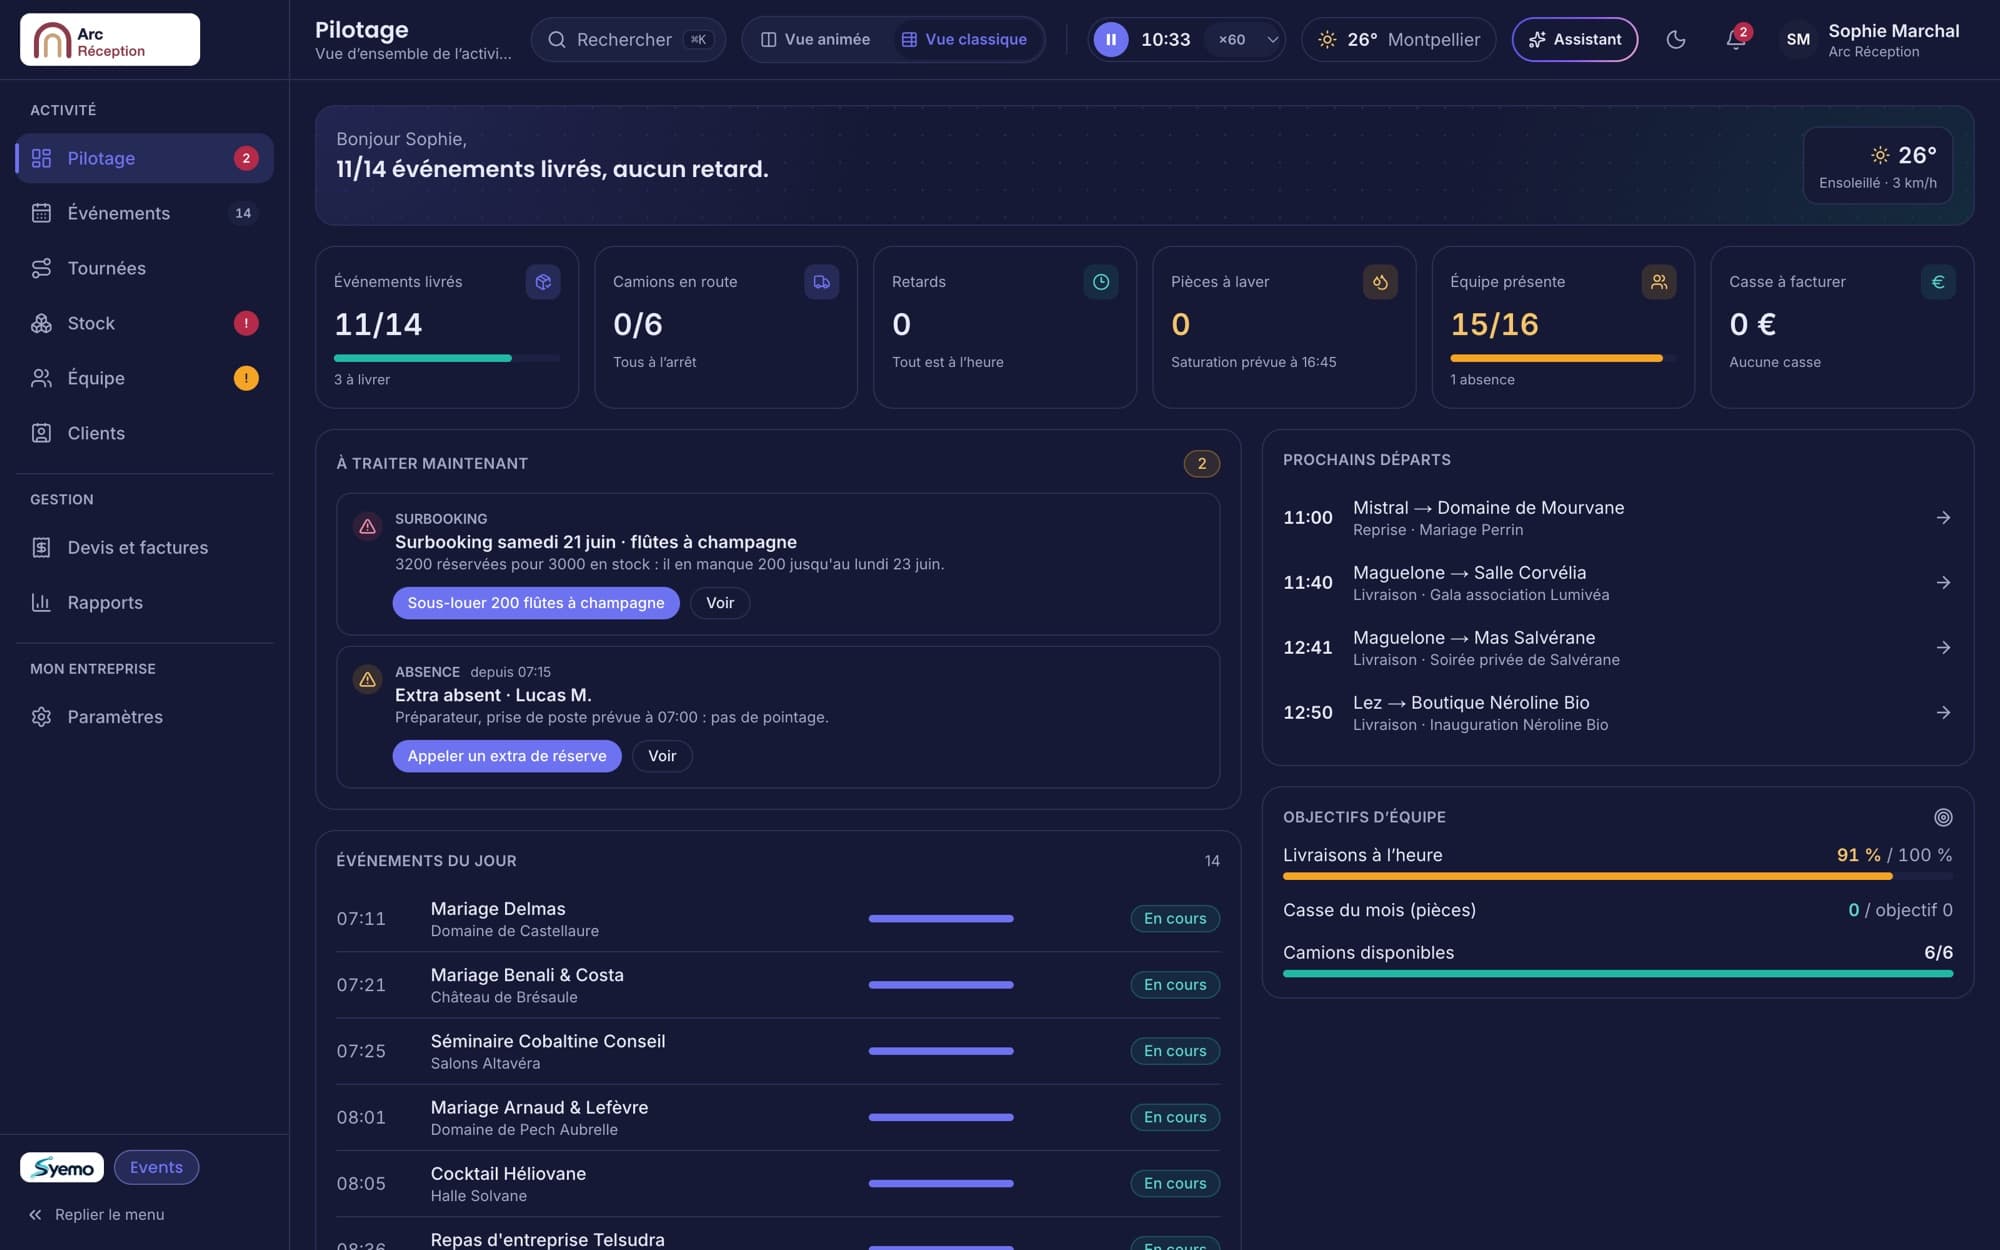The image size is (2000, 1250).
Task: Click the Camions en route truck icon
Action: click(x=822, y=282)
